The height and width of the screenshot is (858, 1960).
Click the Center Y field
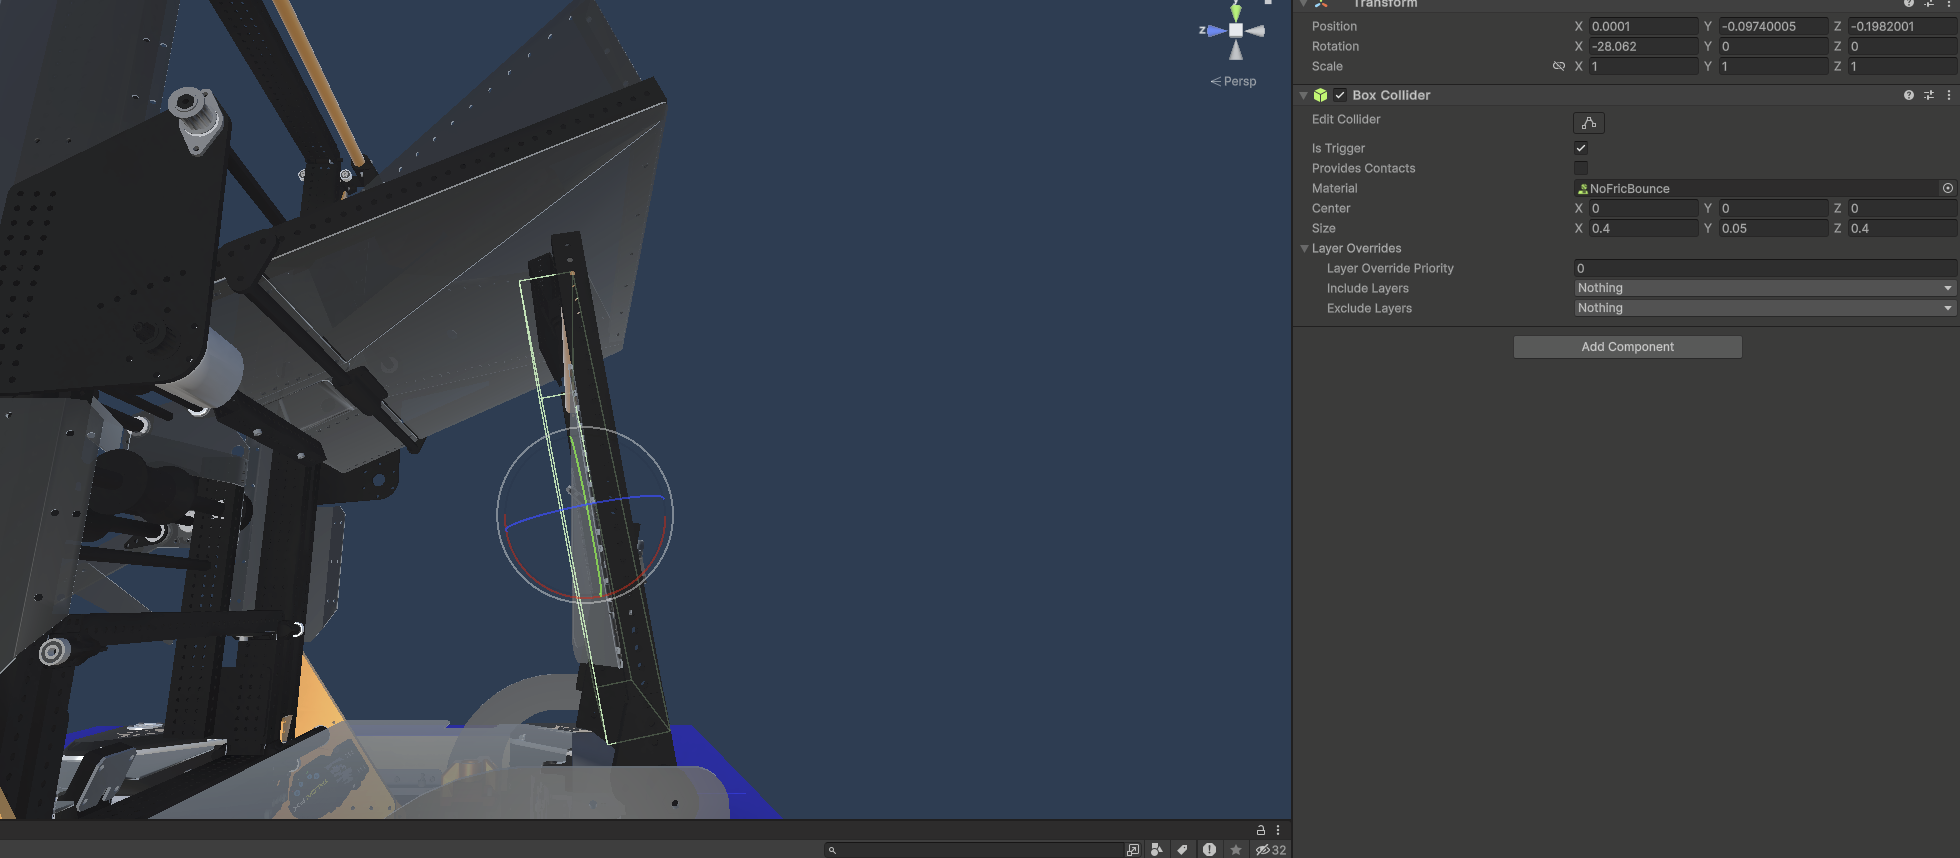(1772, 208)
